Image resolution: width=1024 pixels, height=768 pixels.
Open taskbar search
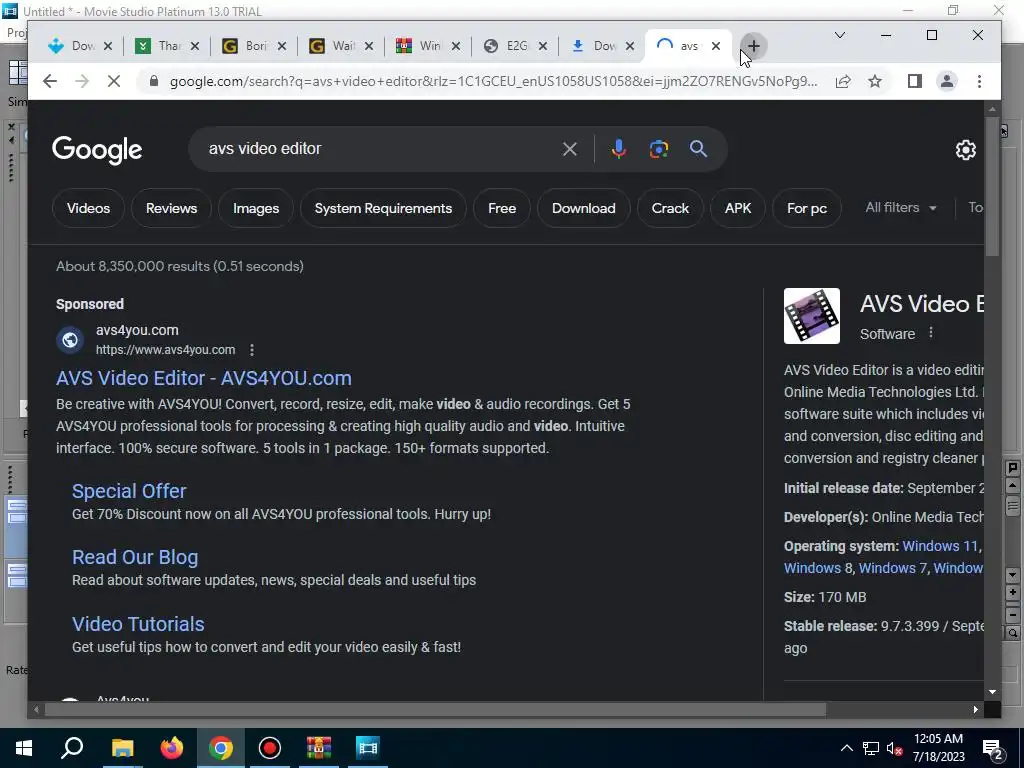pyautogui.click(x=72, y=748)
